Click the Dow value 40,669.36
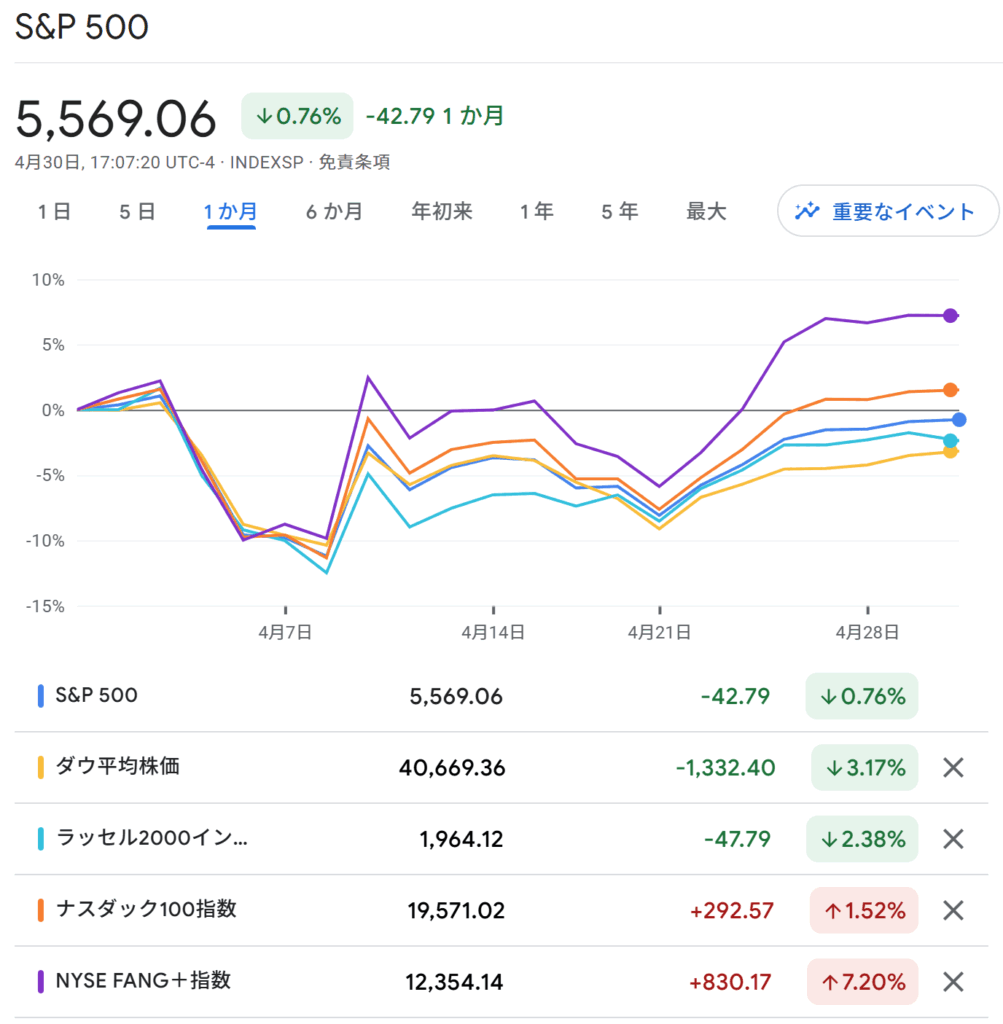Screen dimensions: 1003x1024 point(452,768)
